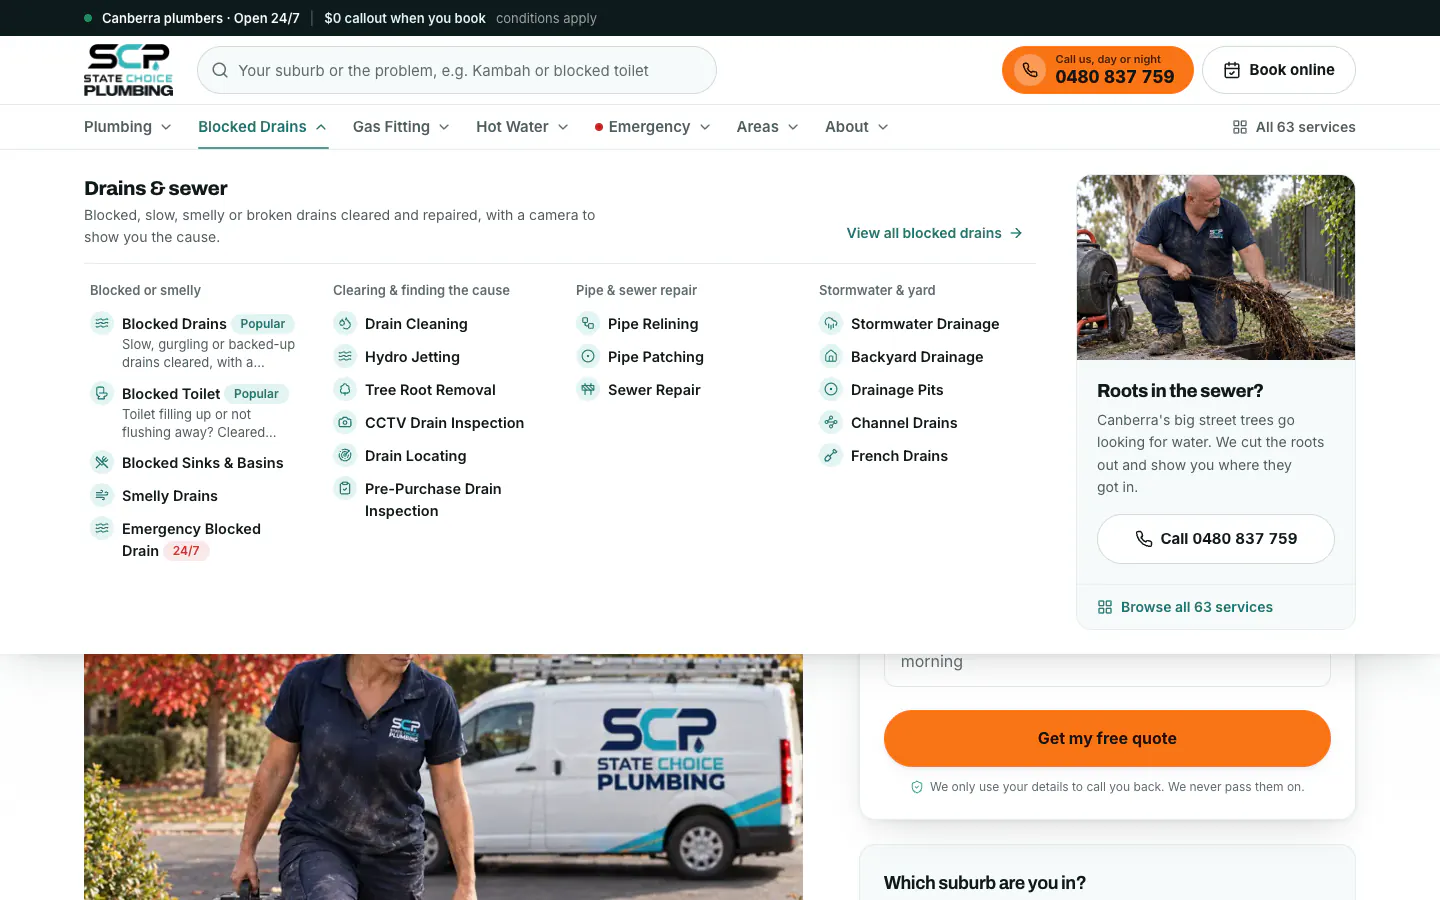Open Emergency Blocked Drain 24/7 service

[x=190, y=540]
